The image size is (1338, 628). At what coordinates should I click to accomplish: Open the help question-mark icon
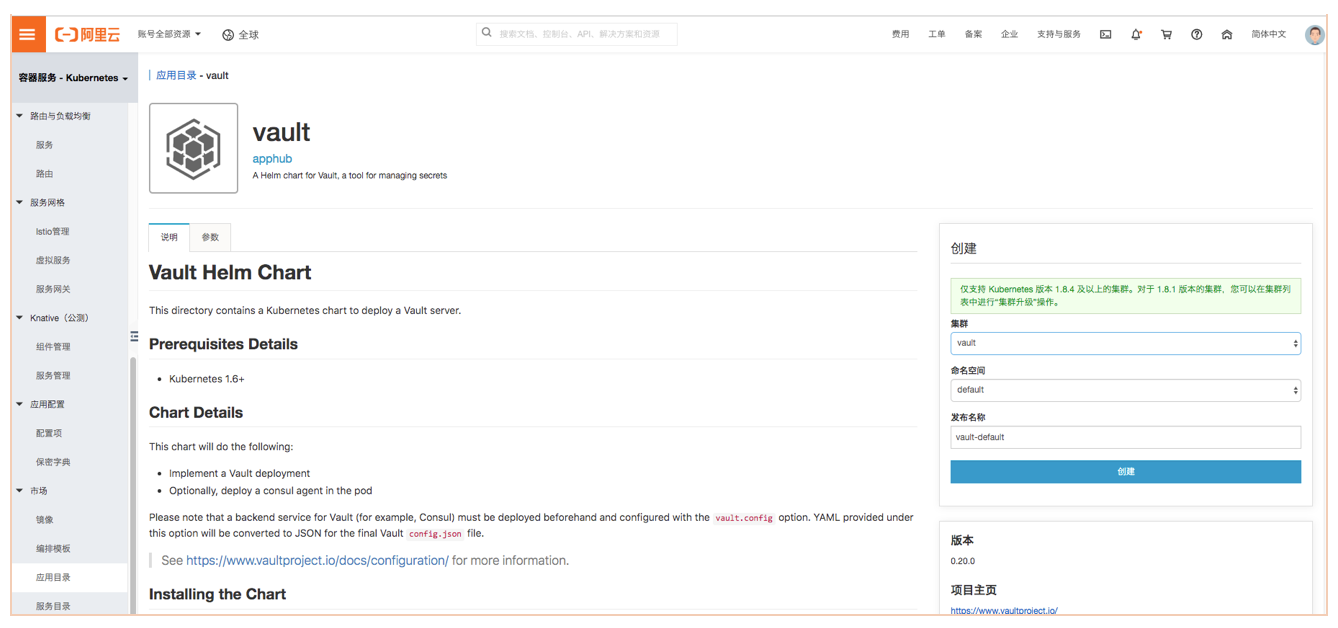tap(1197, 33)
